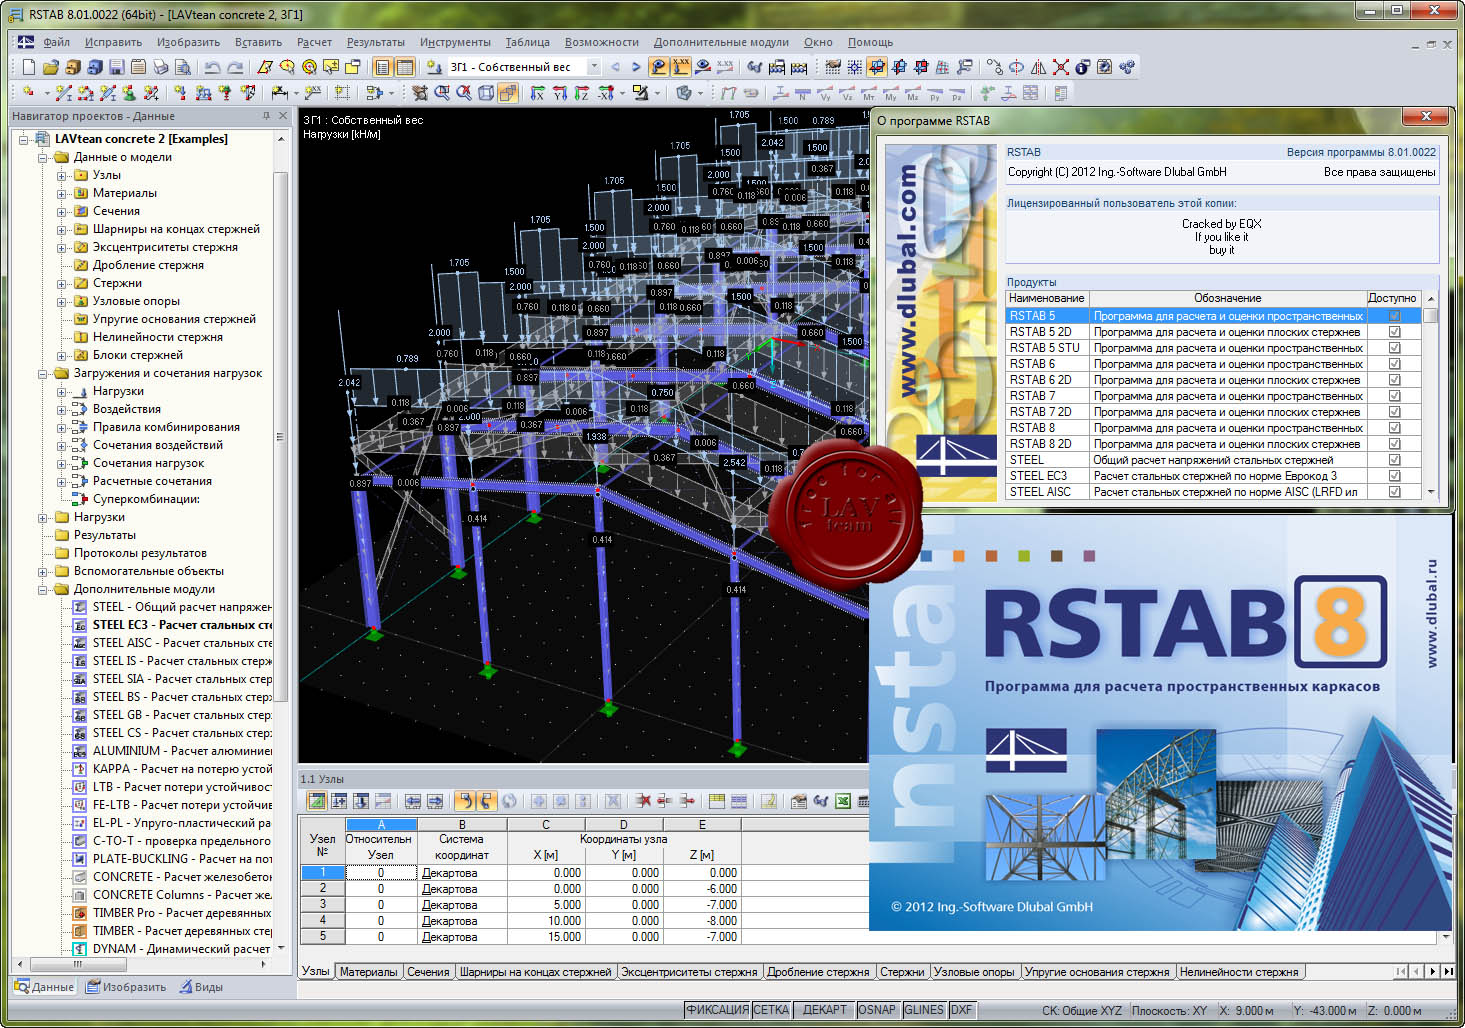Click the View in Y direction icon

coord(559,93)
